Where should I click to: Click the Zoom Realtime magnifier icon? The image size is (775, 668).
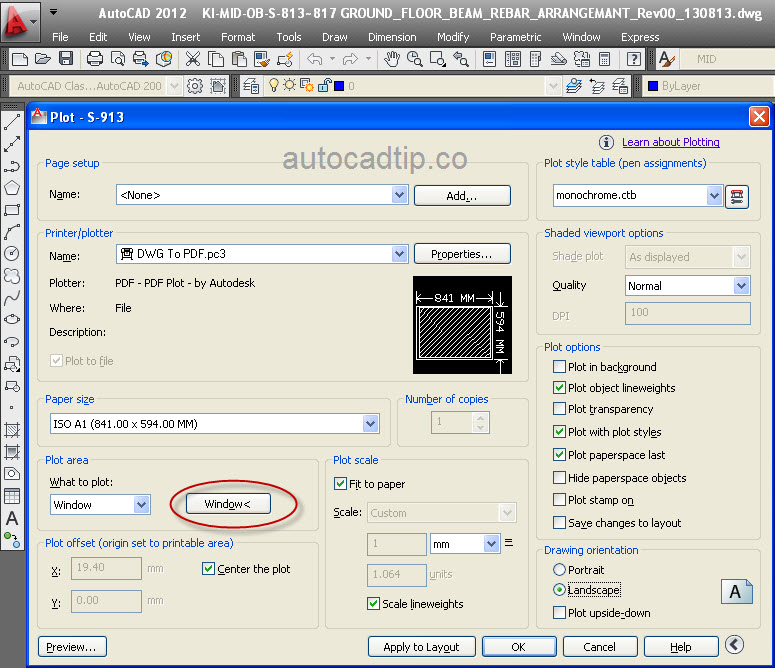[414, 59]
